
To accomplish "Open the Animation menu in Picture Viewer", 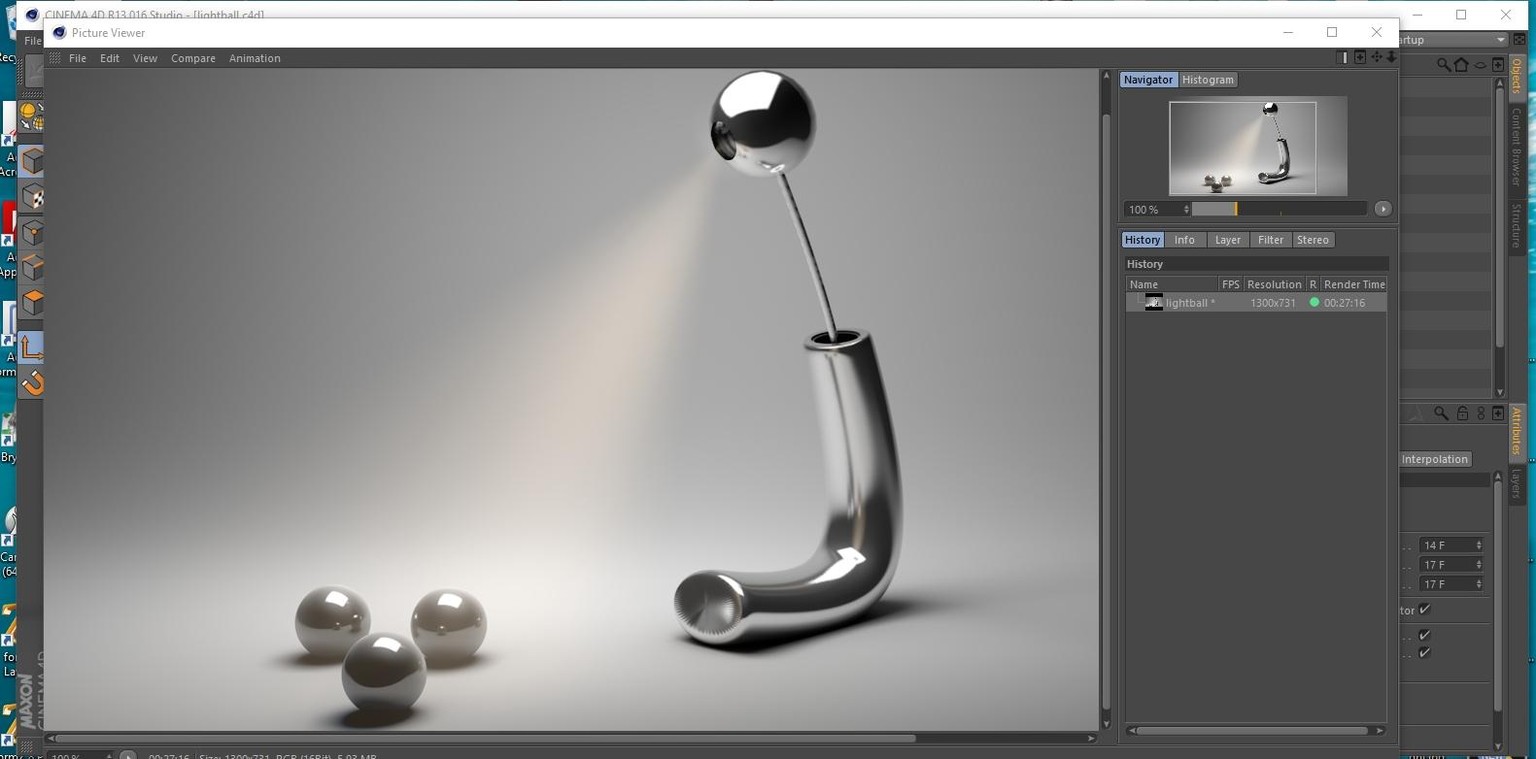I will pyautogui.click(x=255, y=58).
